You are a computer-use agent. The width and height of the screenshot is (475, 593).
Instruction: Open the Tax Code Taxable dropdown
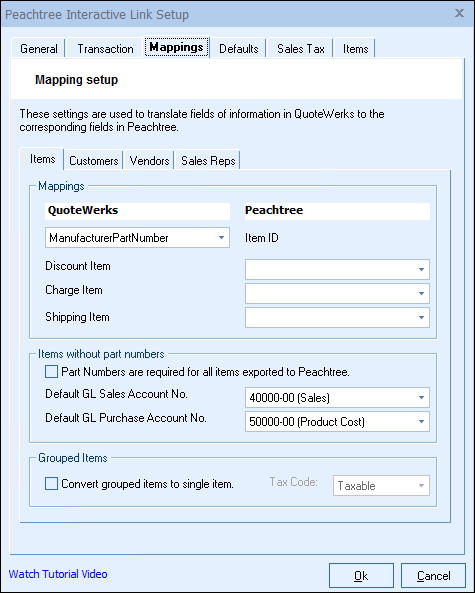(x=381, y=485)
